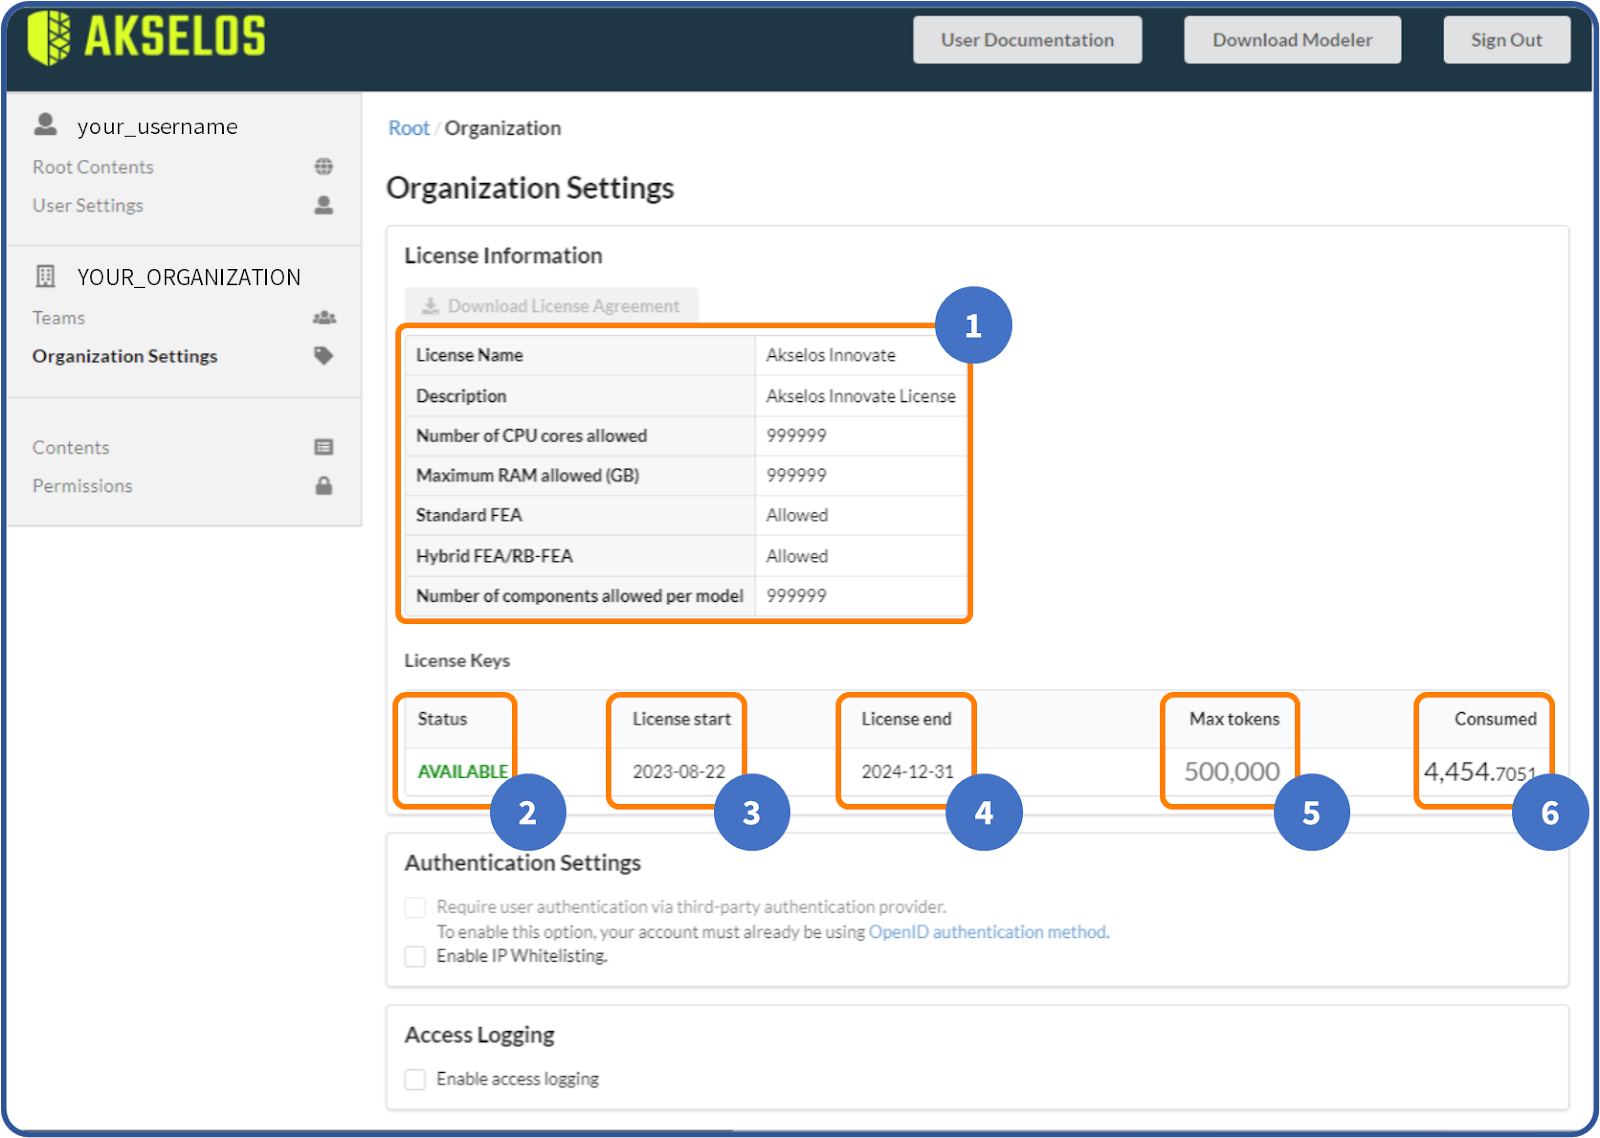Open Root Contents in the sidebar
Viewport: 1600px width, 1138px height.
pyautogui.click(x=93, y=167)
